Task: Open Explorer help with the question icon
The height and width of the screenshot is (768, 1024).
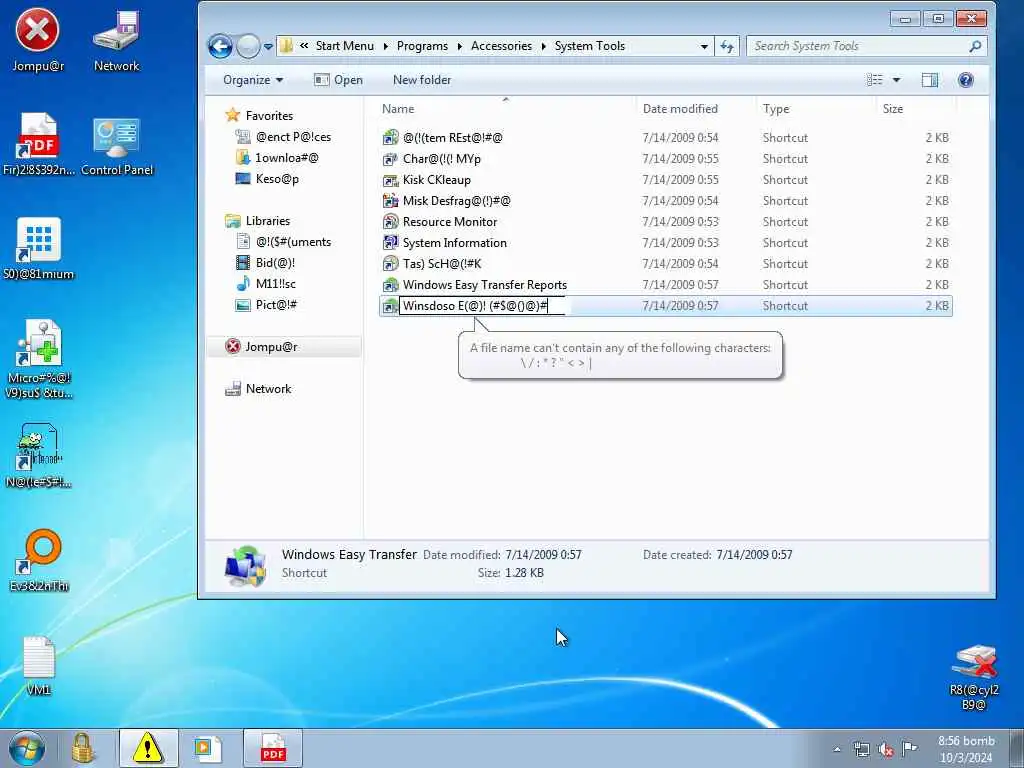Action: [966, 80]
